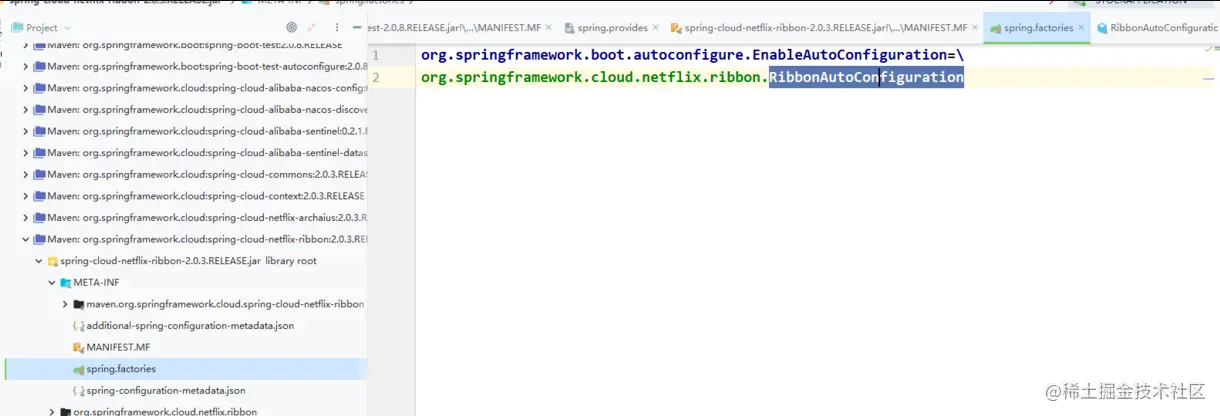Image resolution: width=1220 pixels, height=416 pixels.
Task: Click JSON icon of spring-configuration-metadata.json
Action: pos(78,390)
